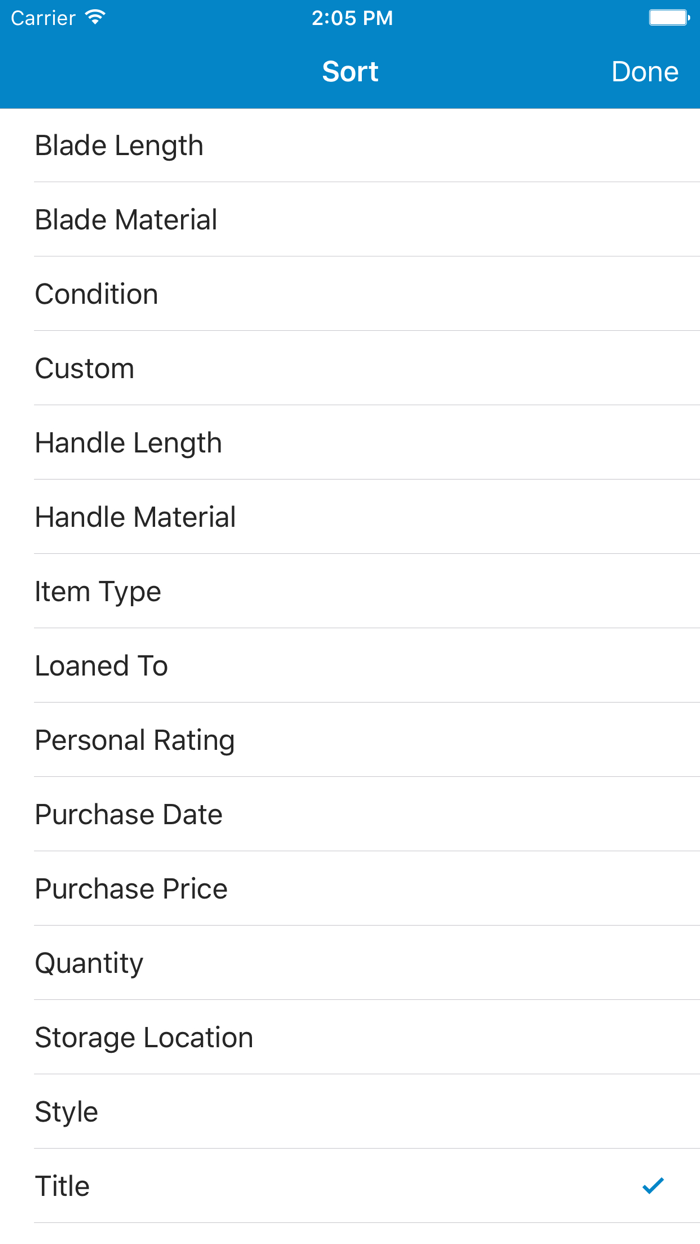Sort by Handle Length
This screenshot has width=700, height=1244.
click(x=129, y=443)
